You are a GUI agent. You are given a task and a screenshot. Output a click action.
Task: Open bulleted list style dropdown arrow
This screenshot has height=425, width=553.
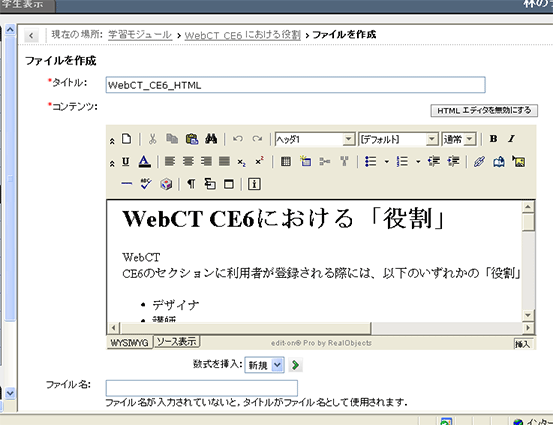(387, 162)
